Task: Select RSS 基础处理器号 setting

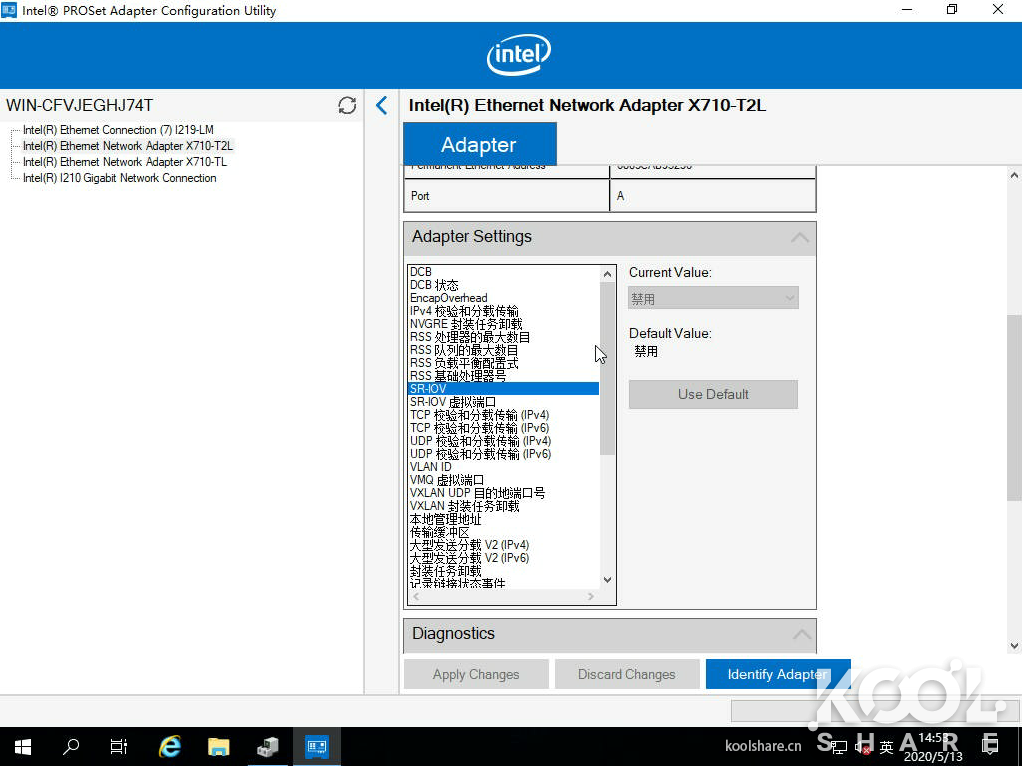Action: coord(458,376)
